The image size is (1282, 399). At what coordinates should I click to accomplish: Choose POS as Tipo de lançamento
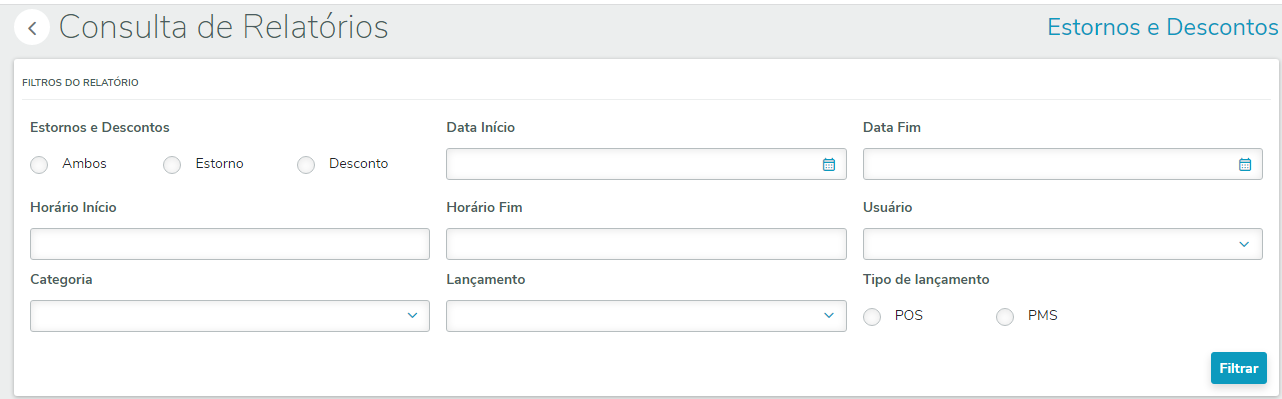[x=872, y=317]
